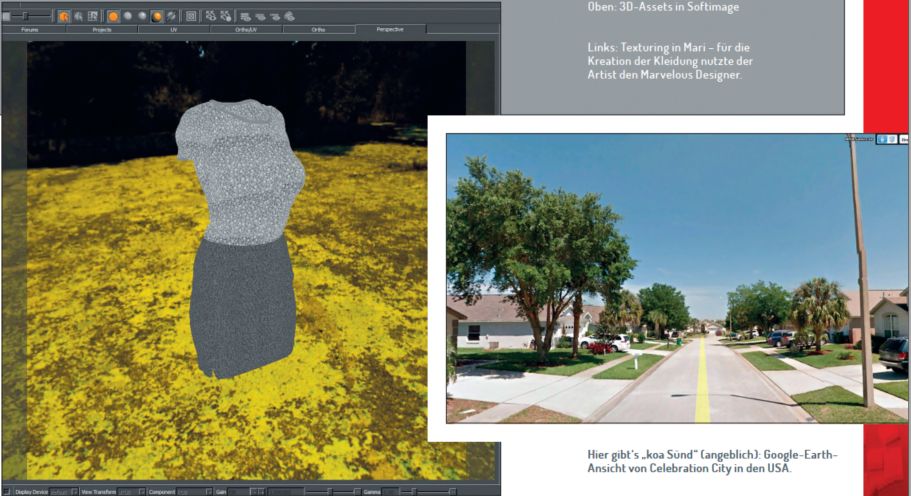Click the half-black orange sphere lighting icon
The height and width of the screenshot is (496, 911).
click(157, 16)
